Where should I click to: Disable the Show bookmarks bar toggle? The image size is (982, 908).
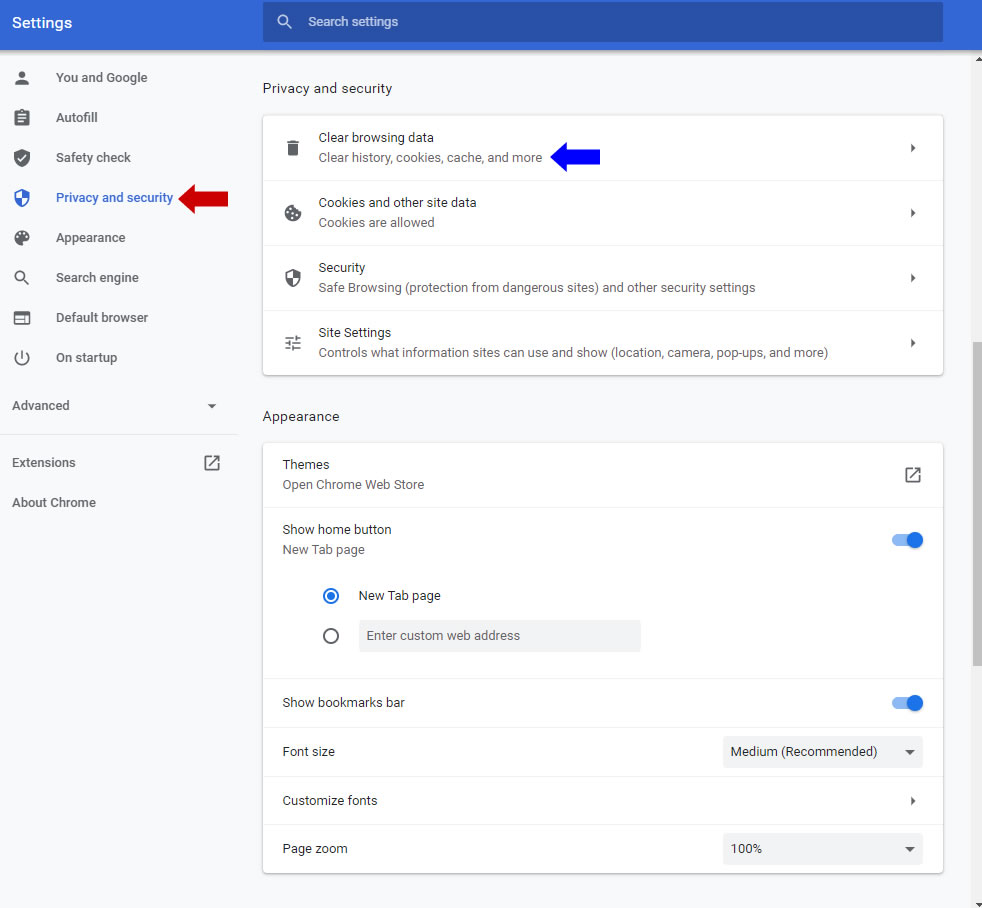(907, 703)
